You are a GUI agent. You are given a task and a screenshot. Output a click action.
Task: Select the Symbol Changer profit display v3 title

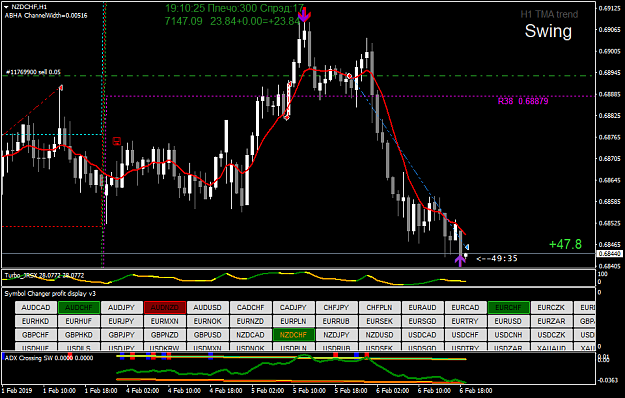coord(50,294)
